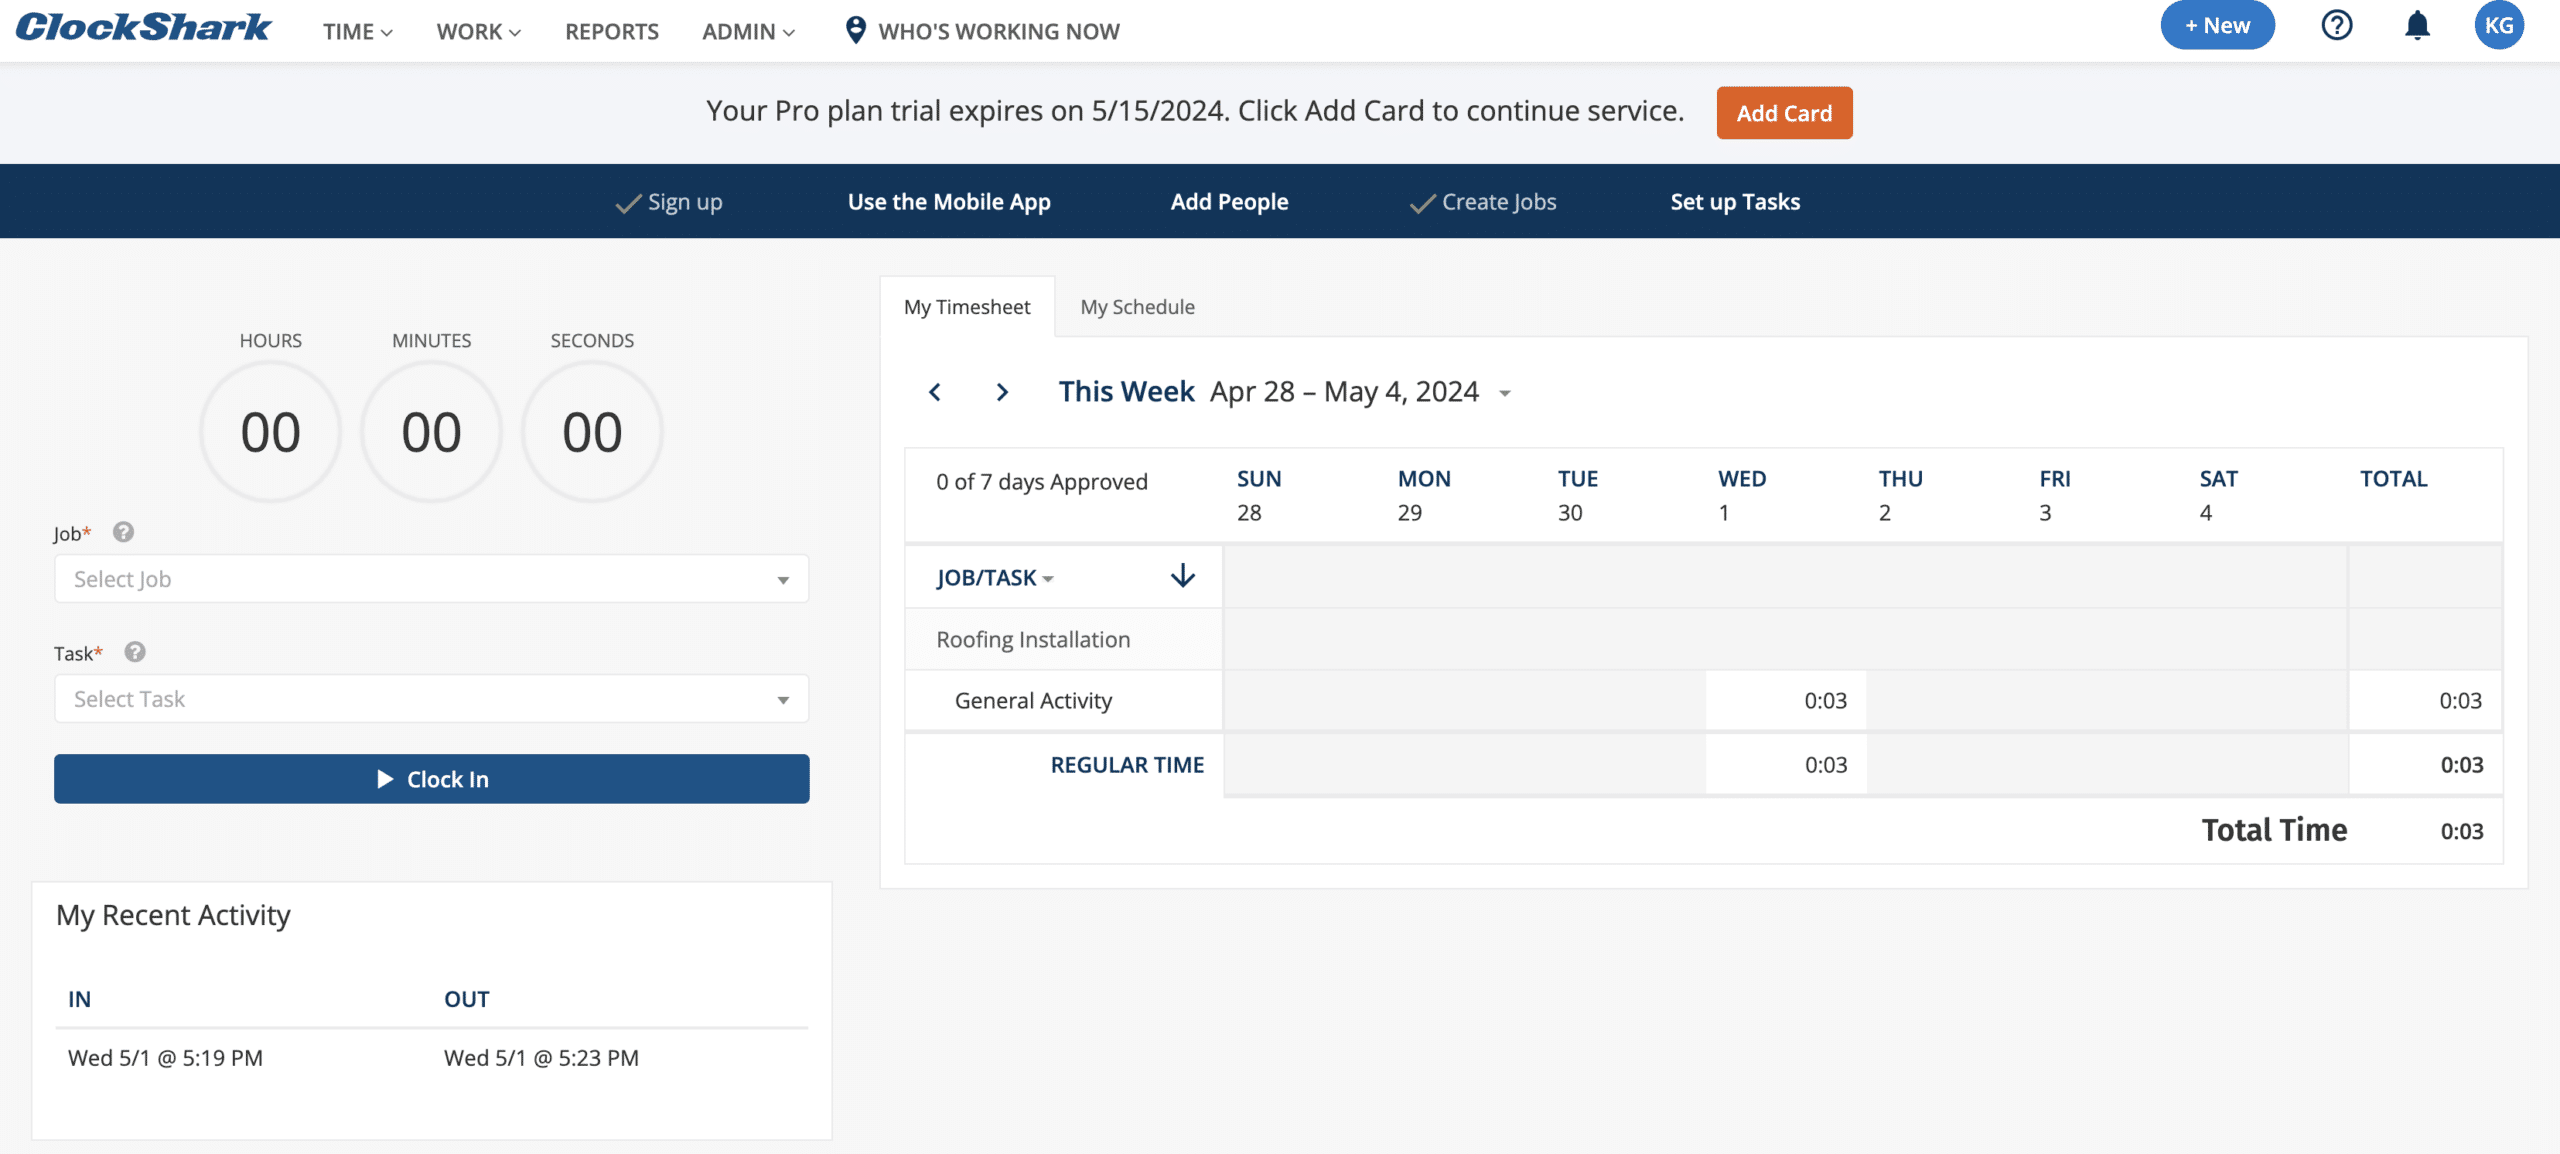
Task: Click the FRI 3 column header
Action: [2055, 495]
